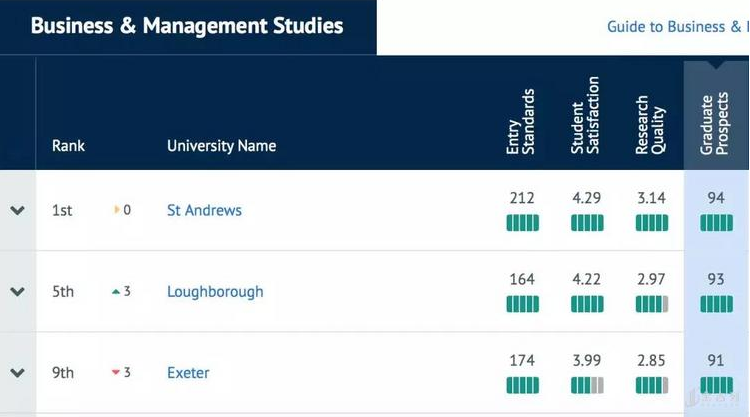Open the Loughborough university link
This screenshot has height=417, width=750.
[215, 292]
